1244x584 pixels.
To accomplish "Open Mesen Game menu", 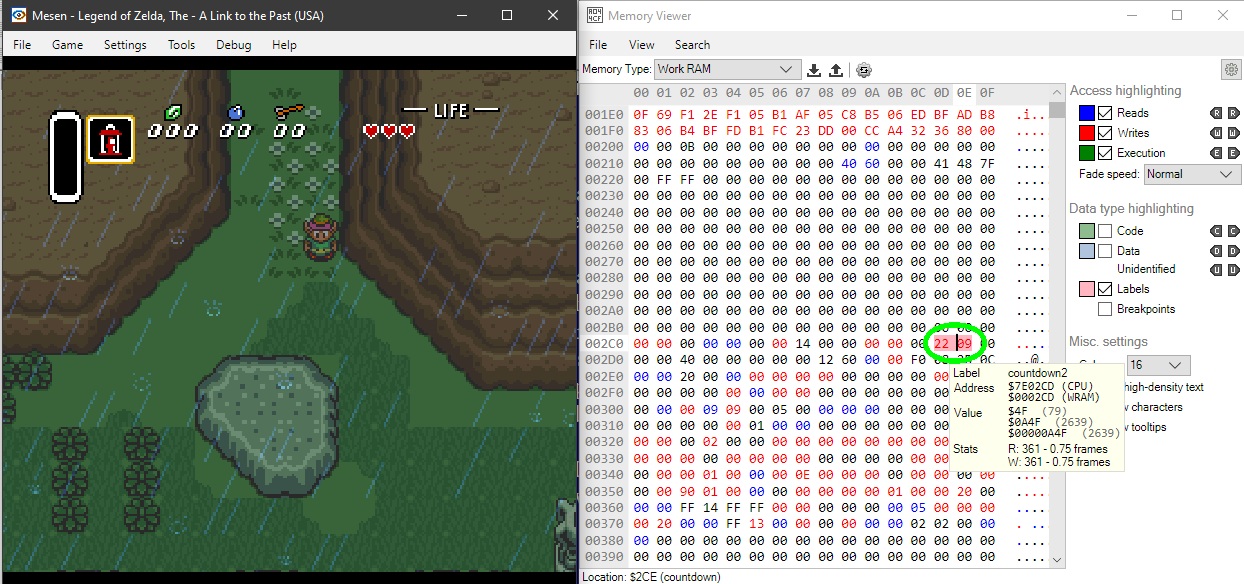I will pyautogui.click(x=68, y=45).
